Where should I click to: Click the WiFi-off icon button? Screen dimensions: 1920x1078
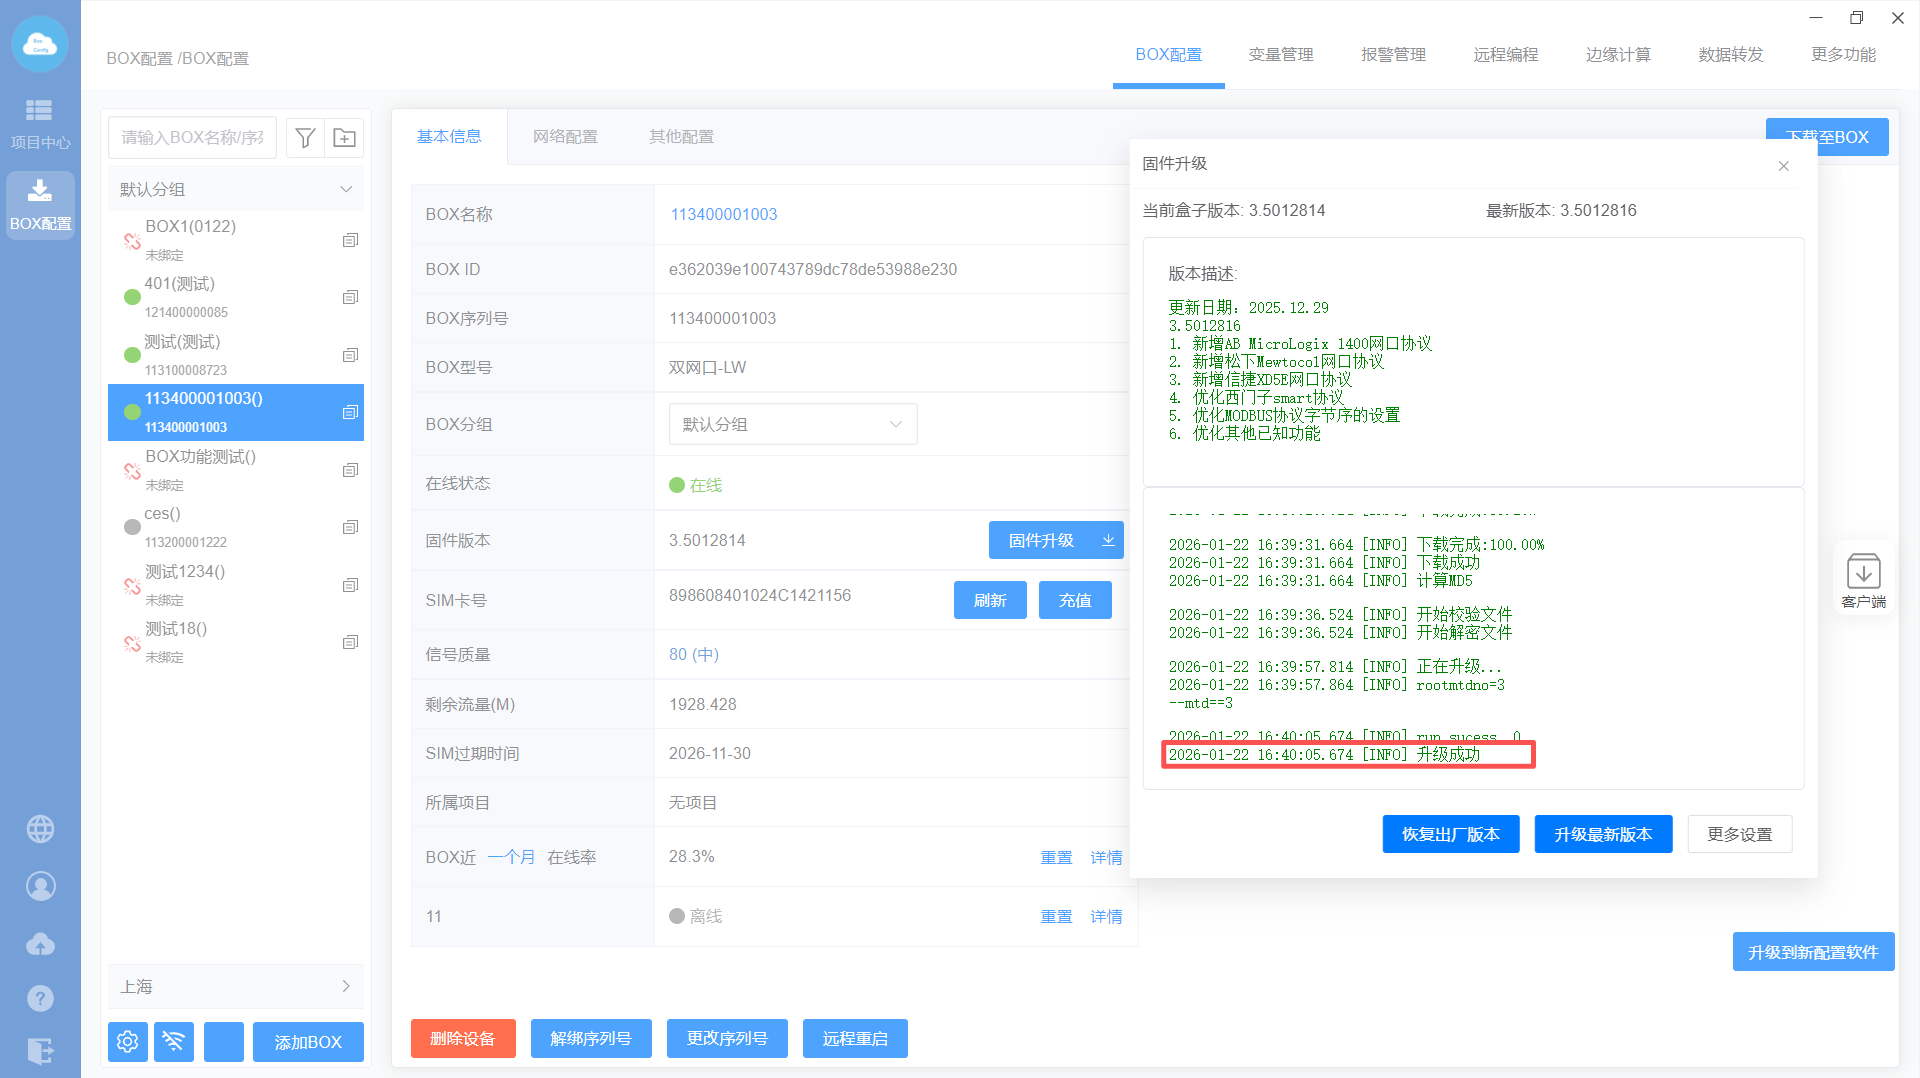174,1041
